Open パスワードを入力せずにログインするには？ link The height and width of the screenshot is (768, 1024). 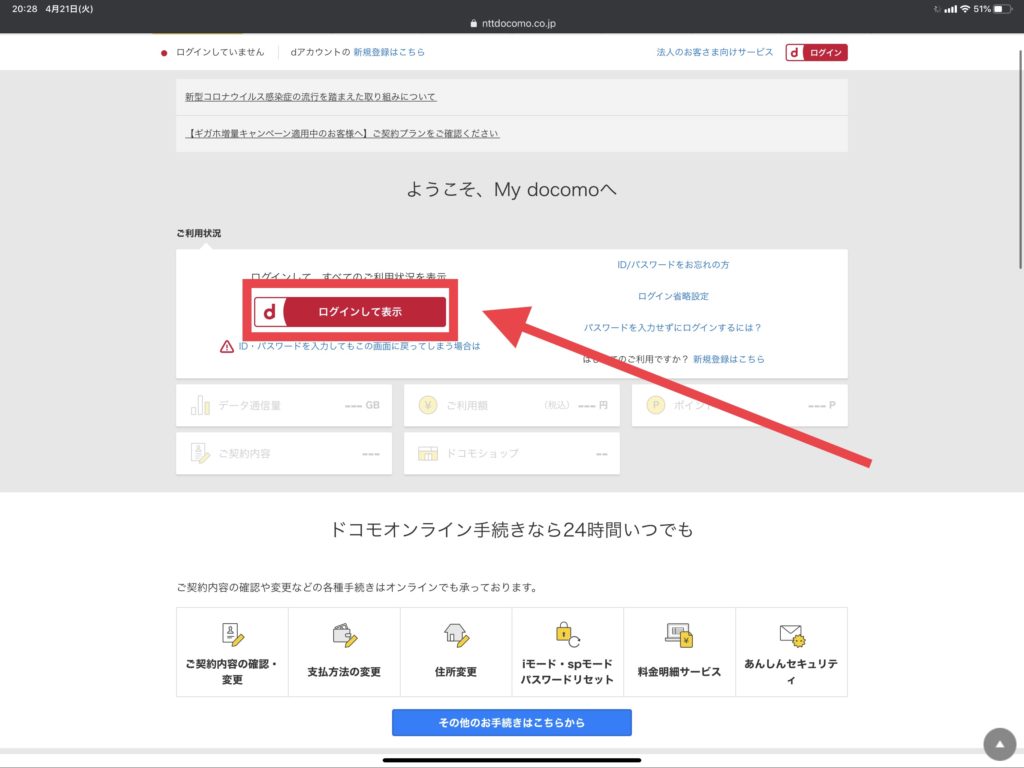673,327
